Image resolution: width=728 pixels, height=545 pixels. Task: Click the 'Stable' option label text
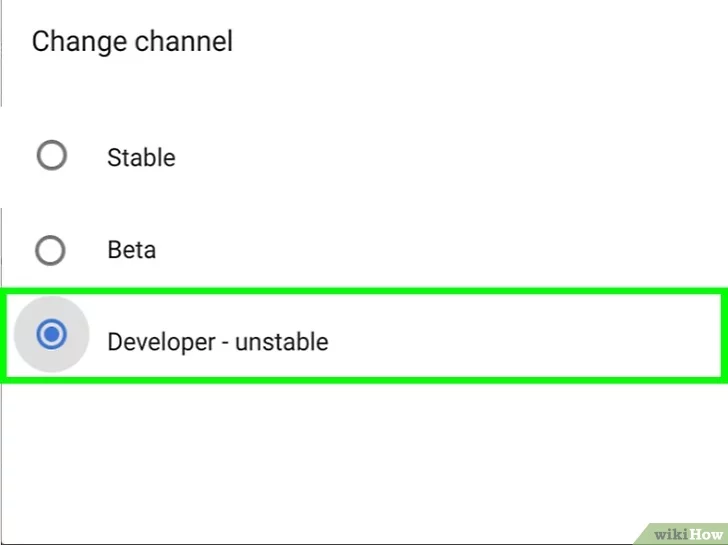point(141,157)
